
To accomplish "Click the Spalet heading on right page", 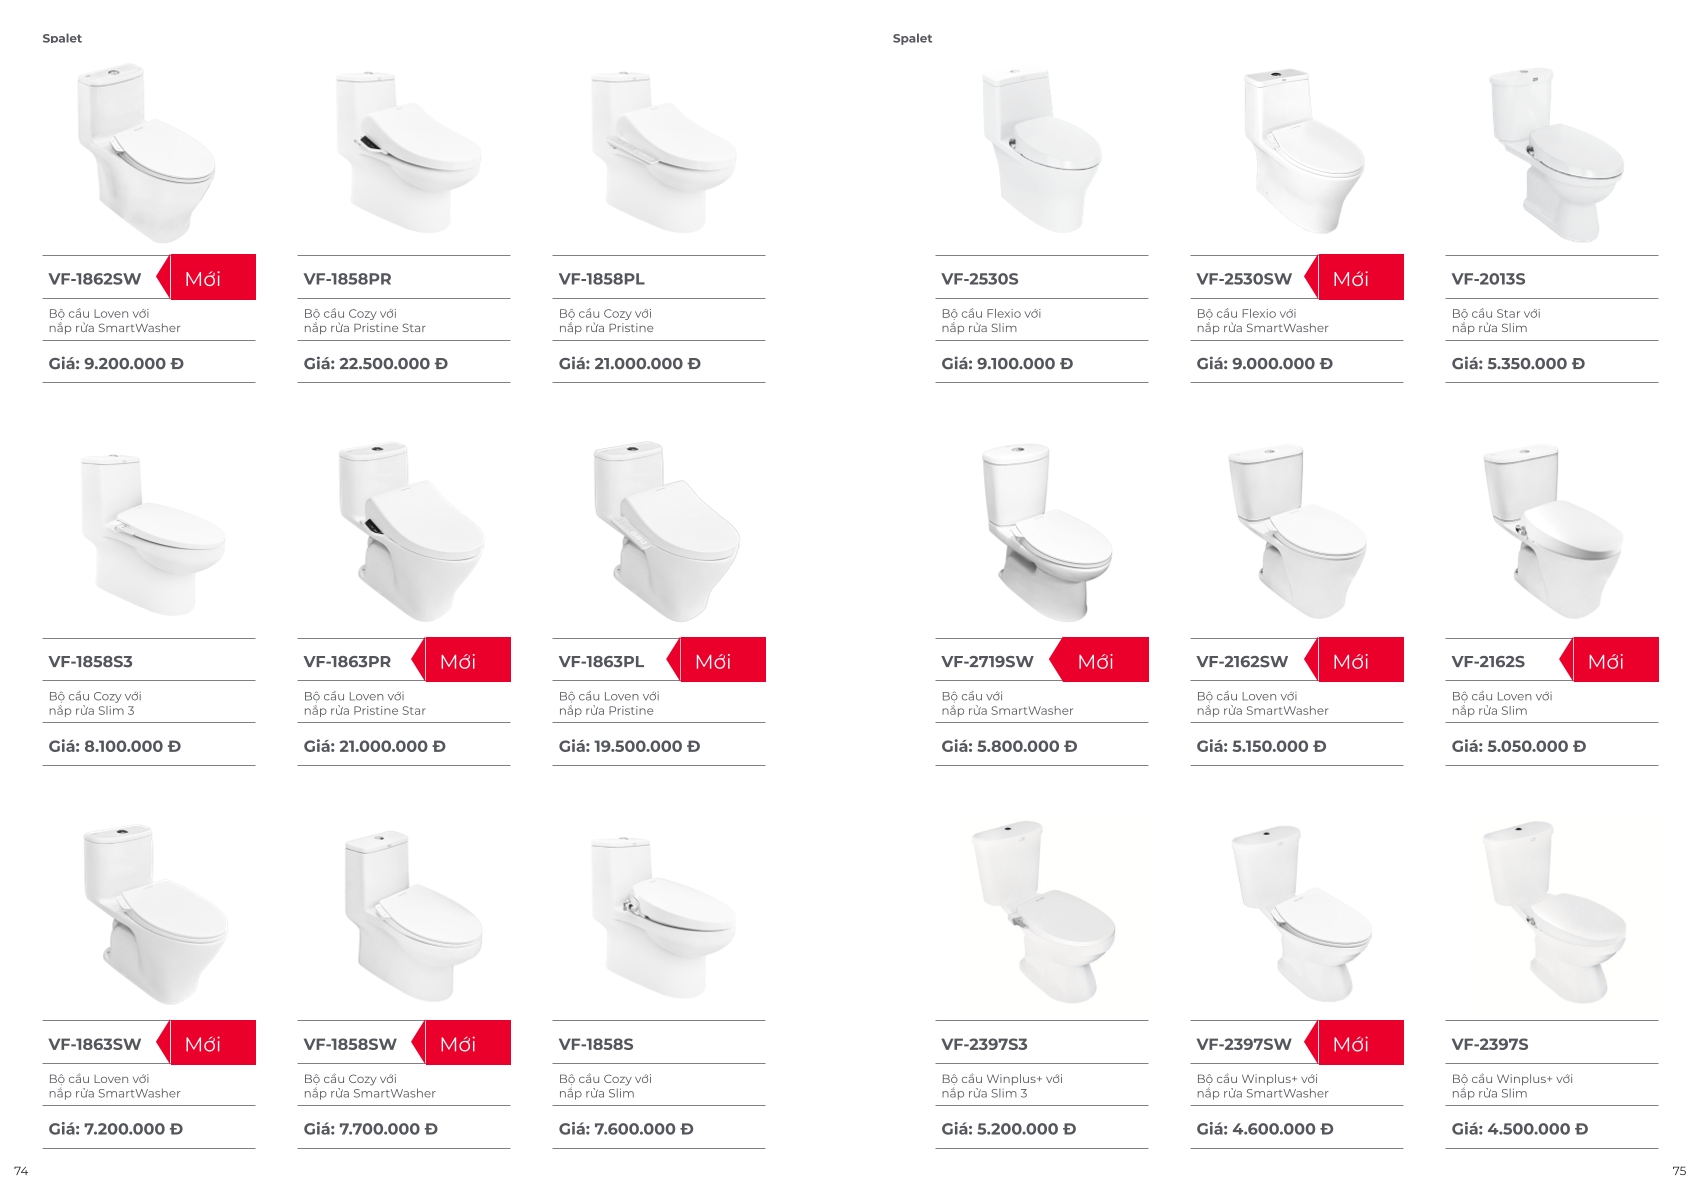I will [x=912, y=38].
